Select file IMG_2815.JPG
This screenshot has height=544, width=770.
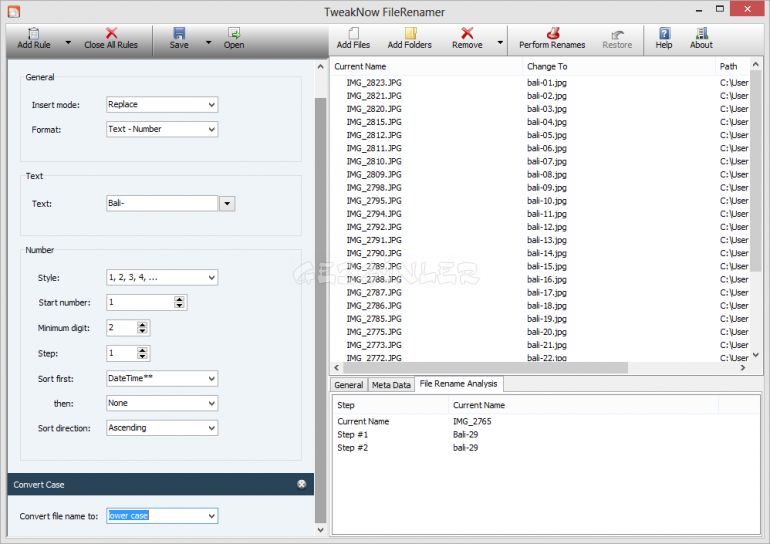point(374,122)
